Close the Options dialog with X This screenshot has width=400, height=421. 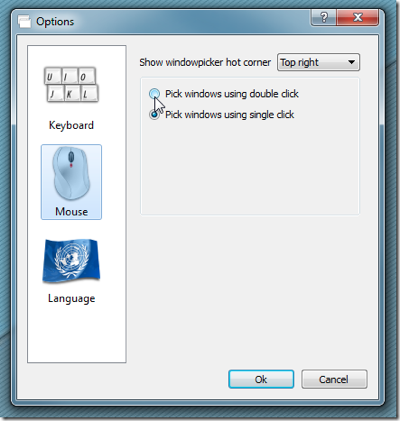[x=358, y=17]
